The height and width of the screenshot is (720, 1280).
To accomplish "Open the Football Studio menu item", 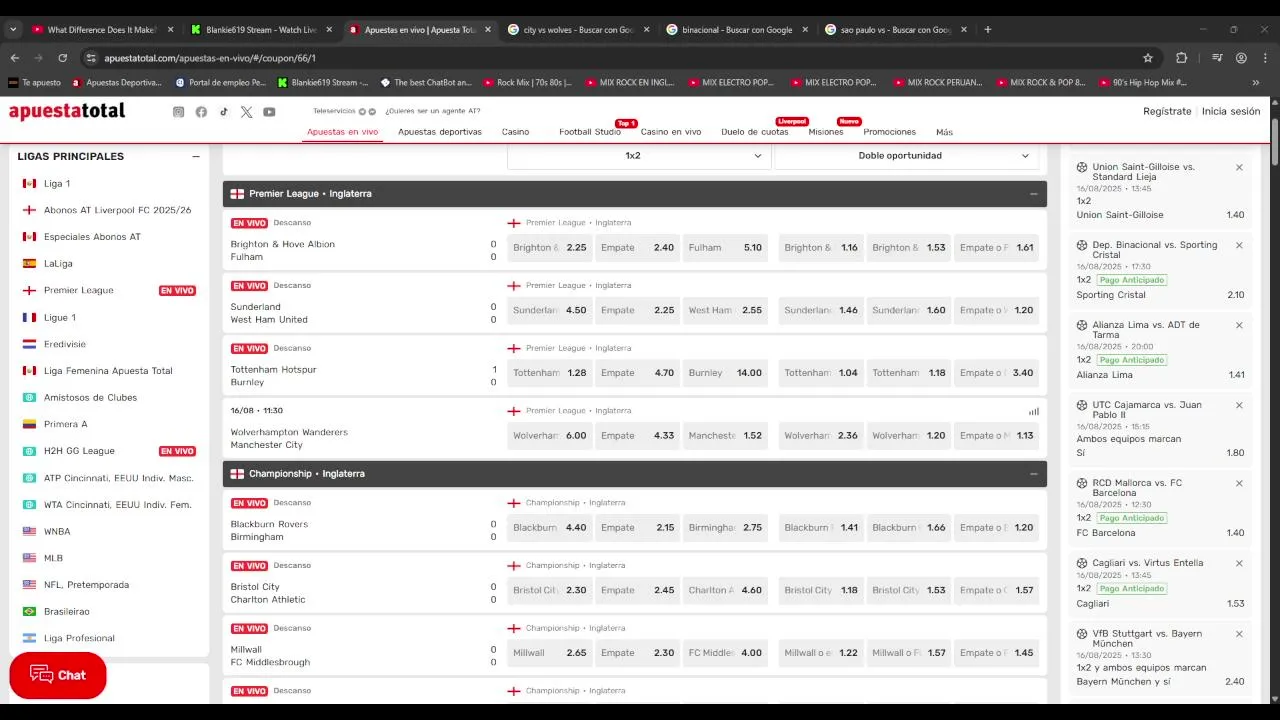I will click(x=590, y=132).
